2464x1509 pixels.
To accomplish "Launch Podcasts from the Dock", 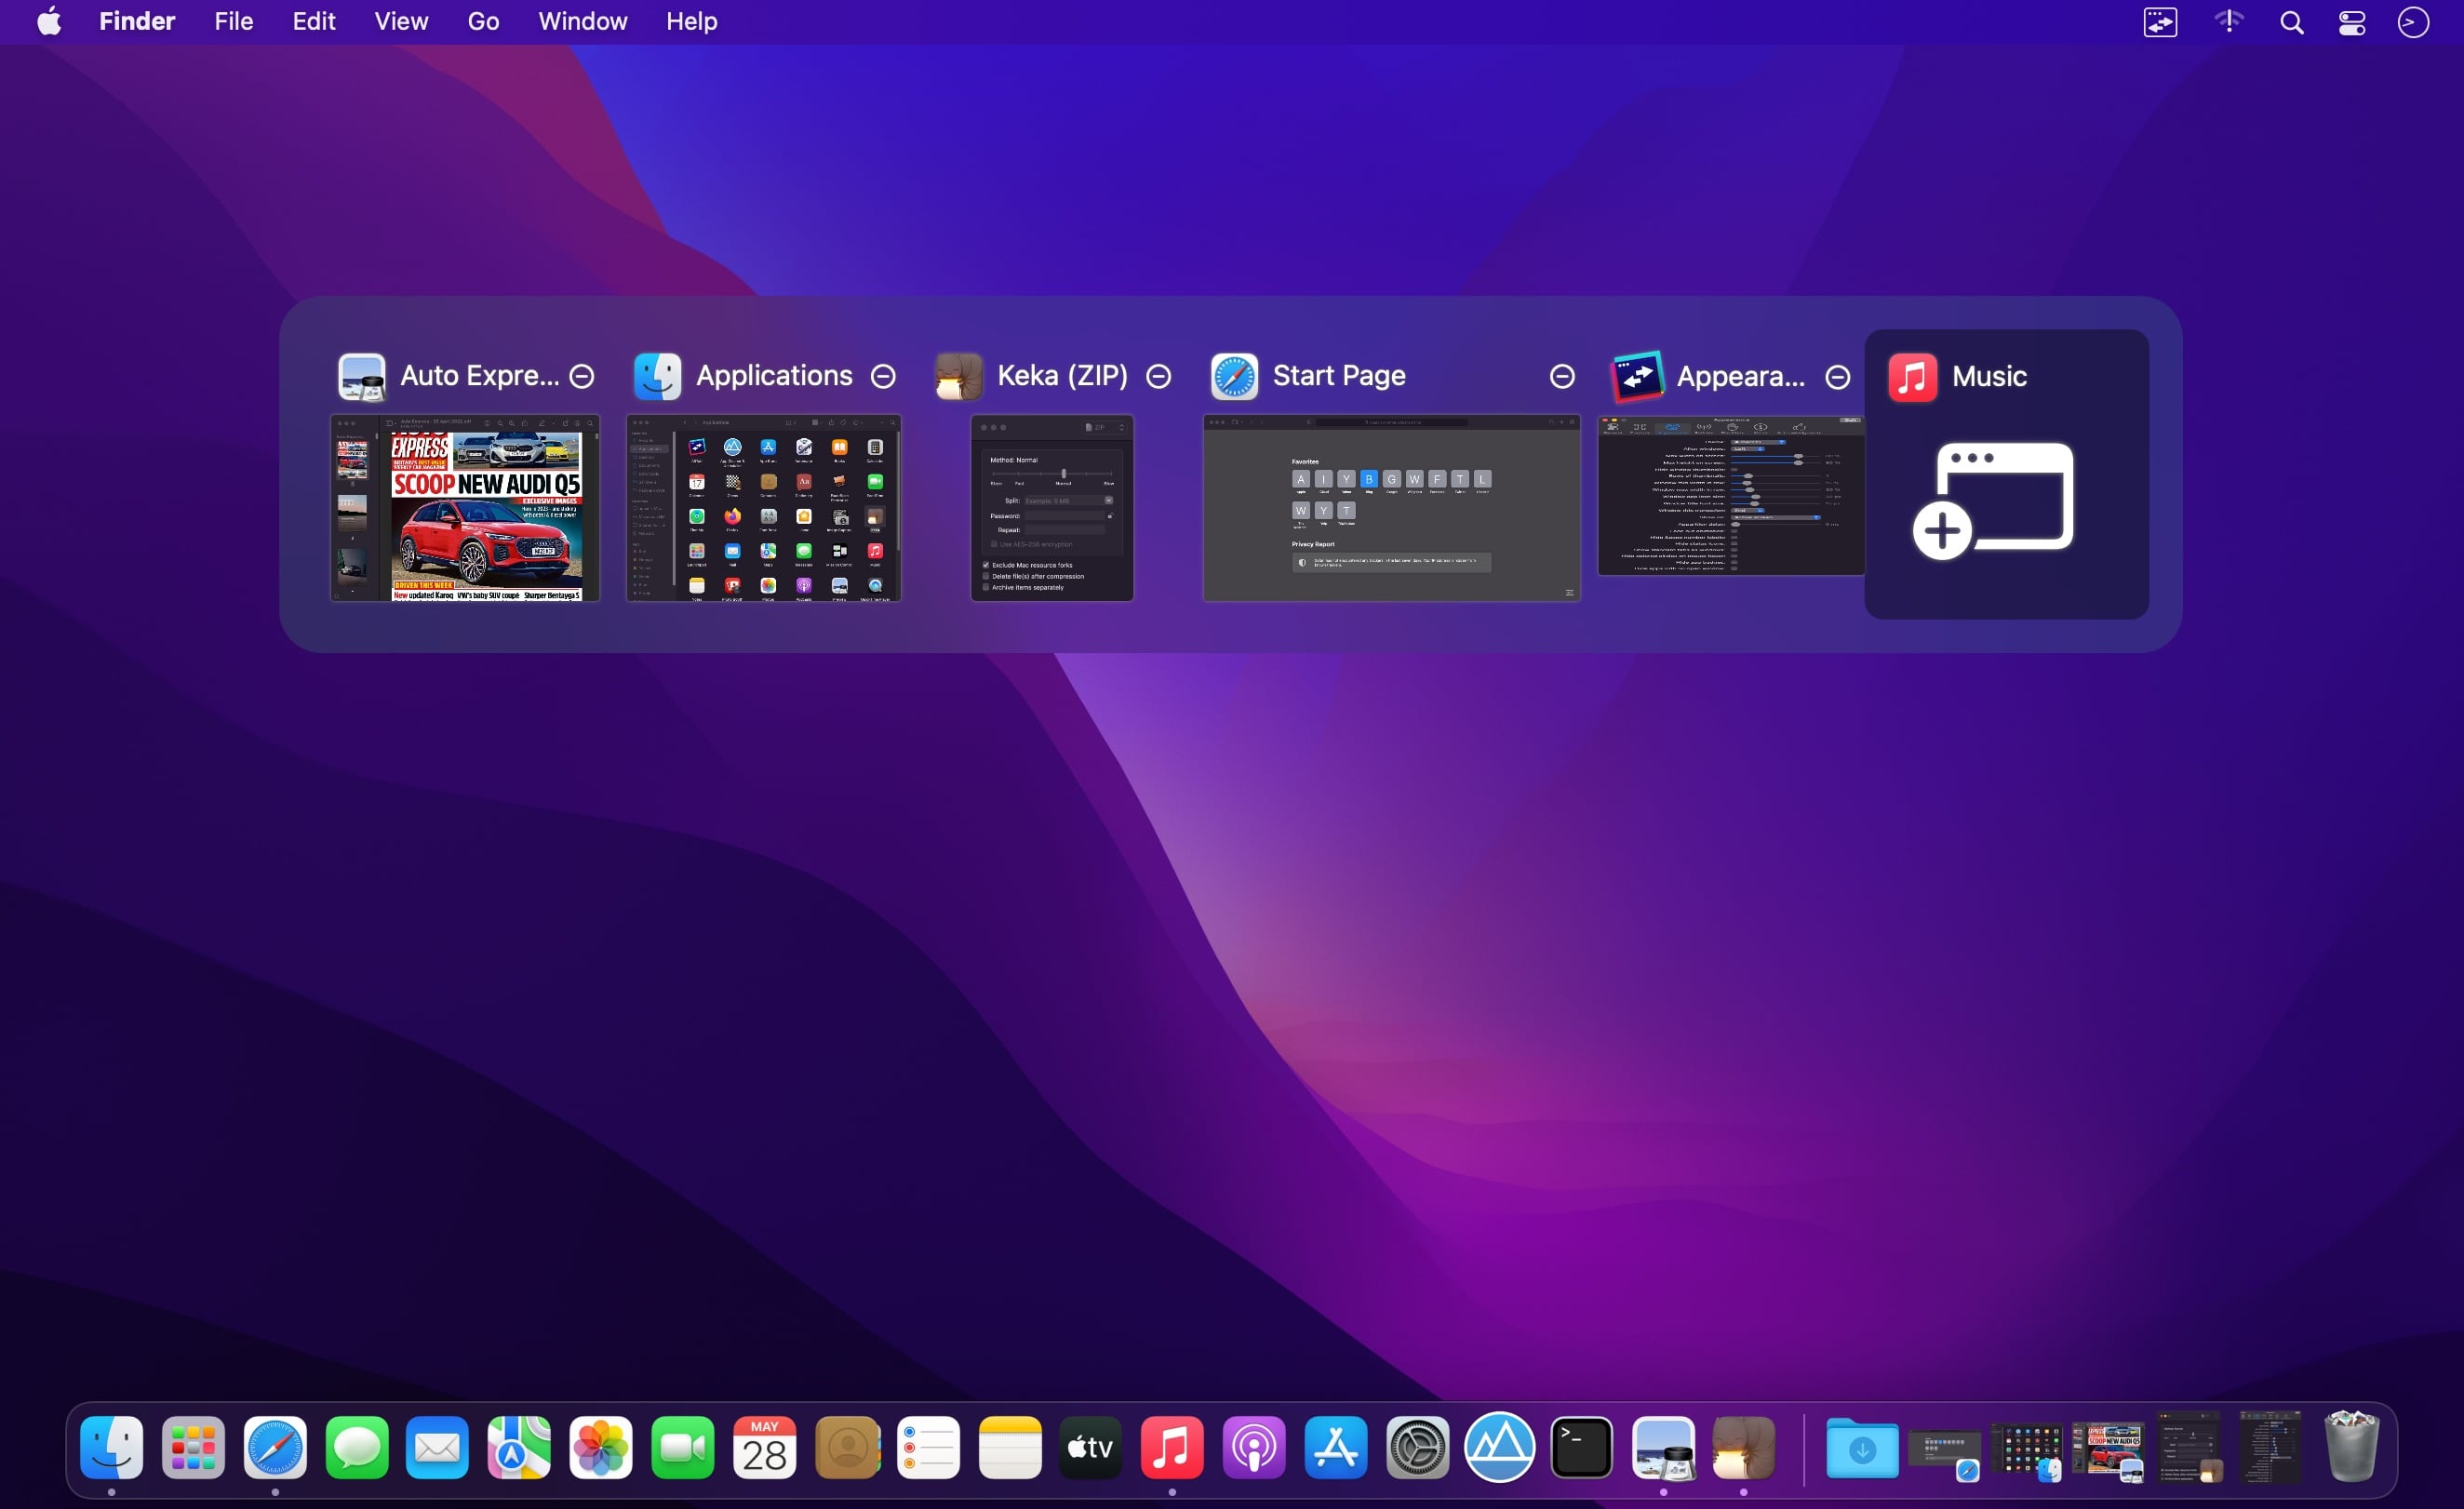I will click(1253, 1447).
